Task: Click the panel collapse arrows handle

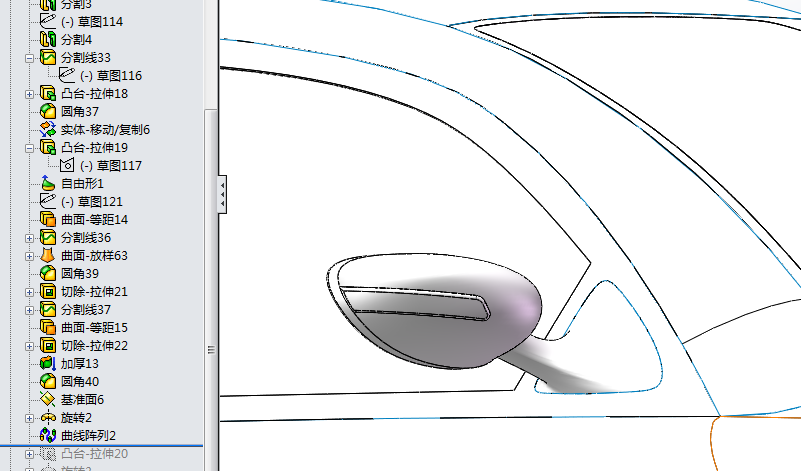Action: (x=222, y=194)
